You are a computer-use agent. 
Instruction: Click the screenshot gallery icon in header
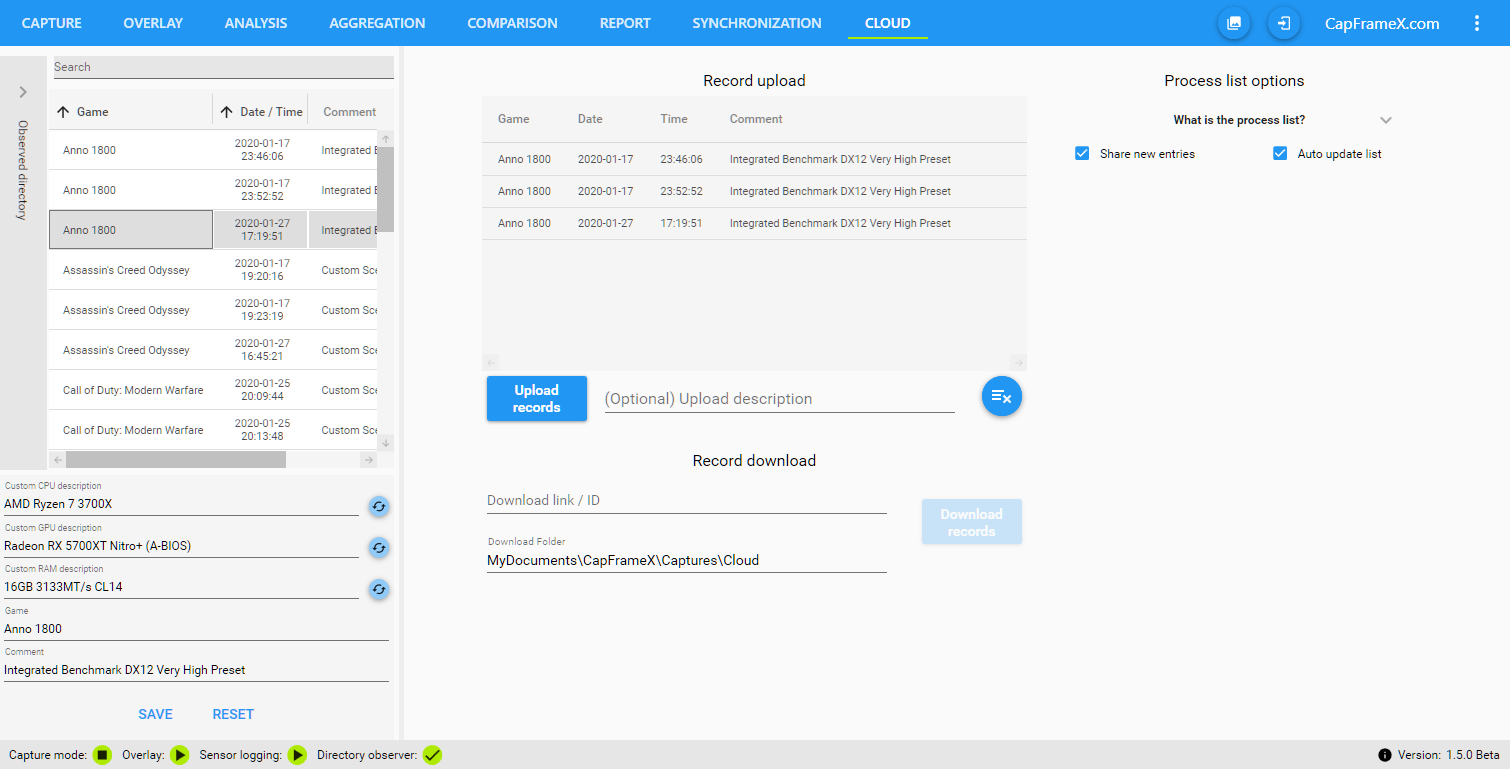pos(1234,23)
